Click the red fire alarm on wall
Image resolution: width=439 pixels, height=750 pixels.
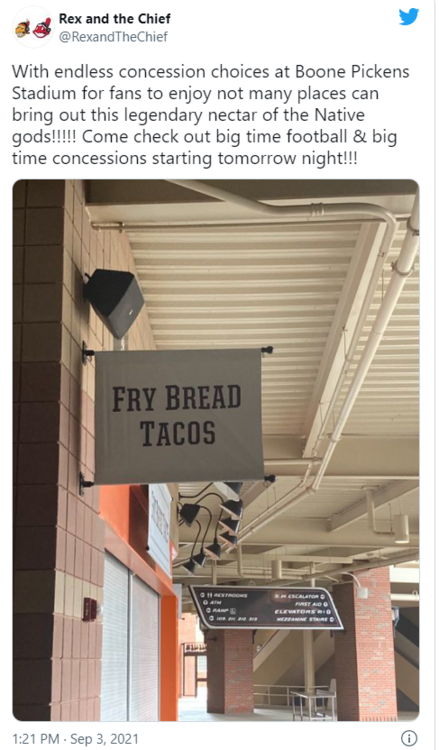[x=89, y=609]
